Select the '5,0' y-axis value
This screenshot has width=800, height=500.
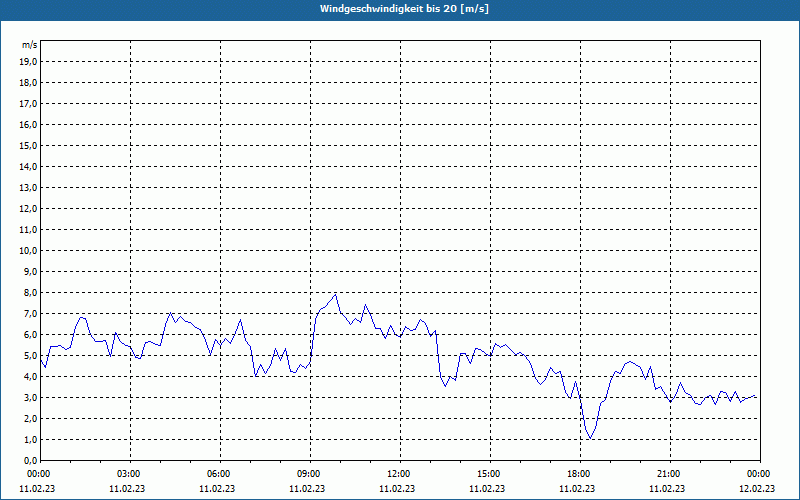(x=31, y=356)
